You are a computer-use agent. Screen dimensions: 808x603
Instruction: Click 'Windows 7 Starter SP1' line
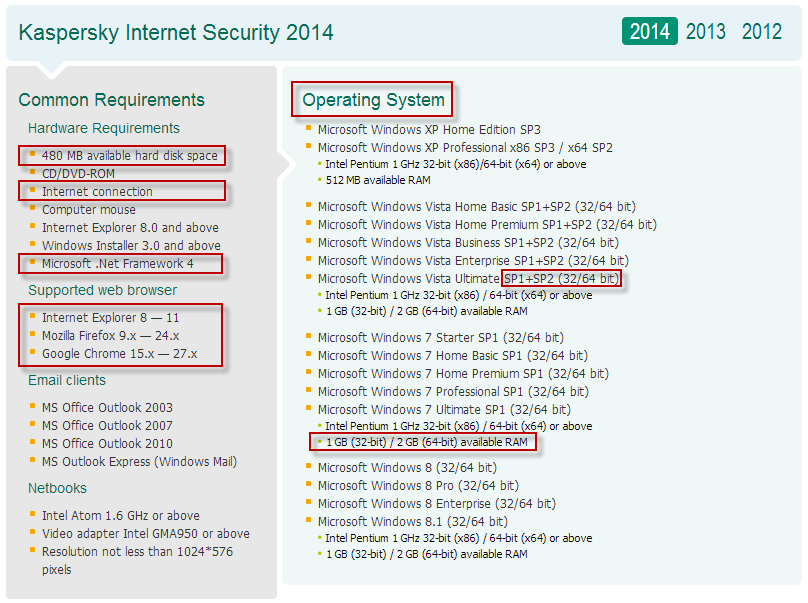(441, 338)
